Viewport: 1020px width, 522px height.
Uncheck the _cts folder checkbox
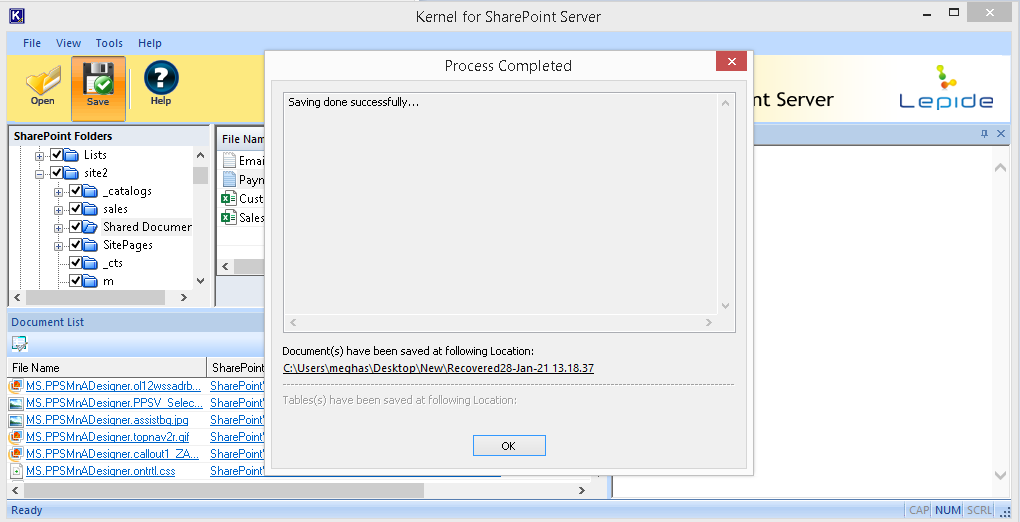pos(75,263)
